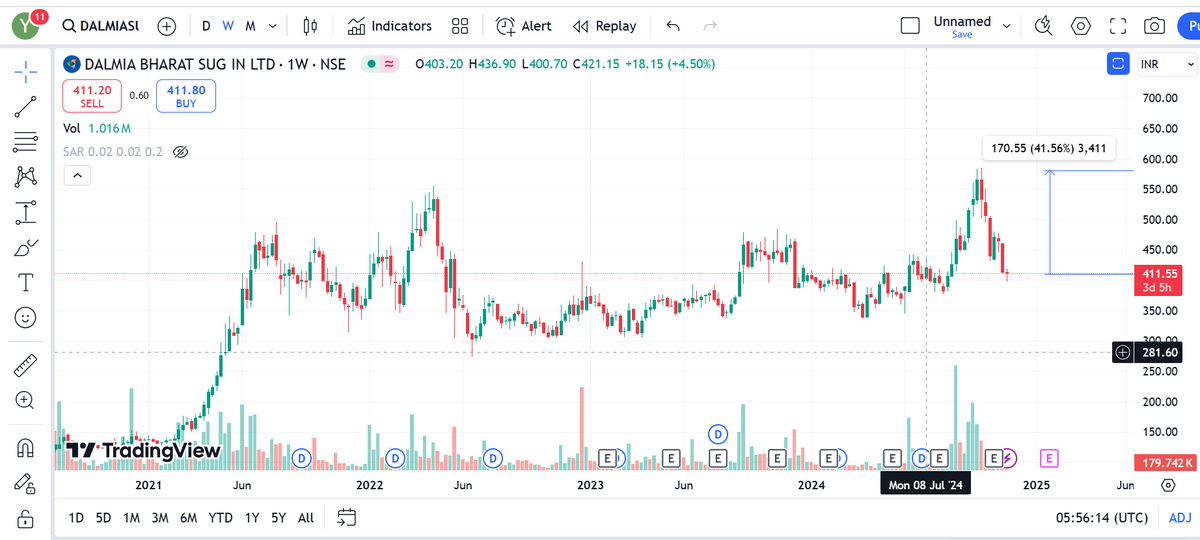Open the go to date calendar

click(346, 518)
